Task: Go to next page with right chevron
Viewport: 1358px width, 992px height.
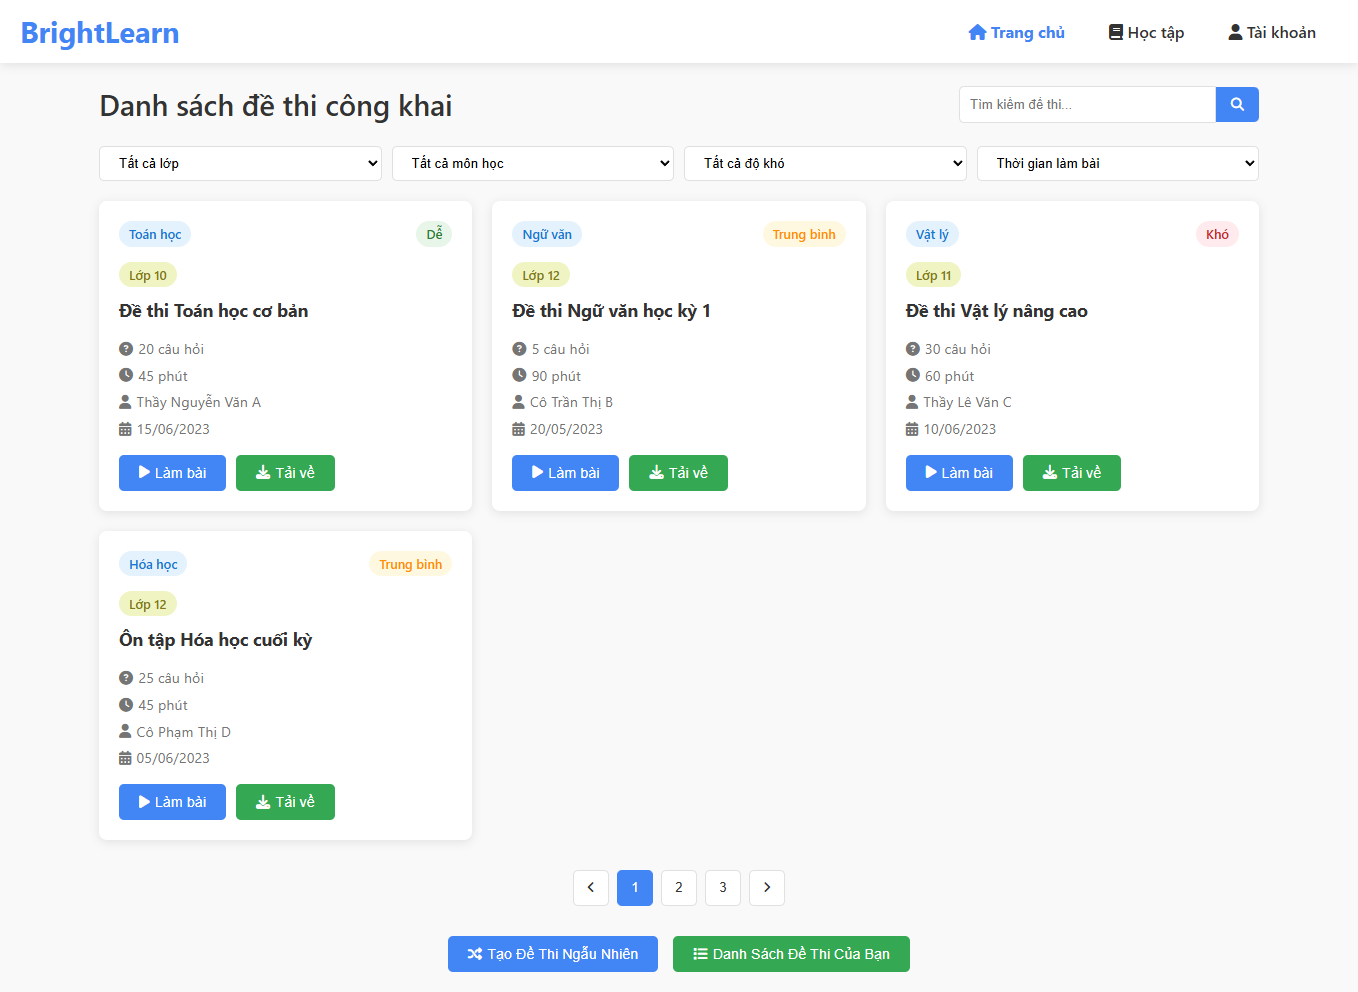Action: (767, 887)
